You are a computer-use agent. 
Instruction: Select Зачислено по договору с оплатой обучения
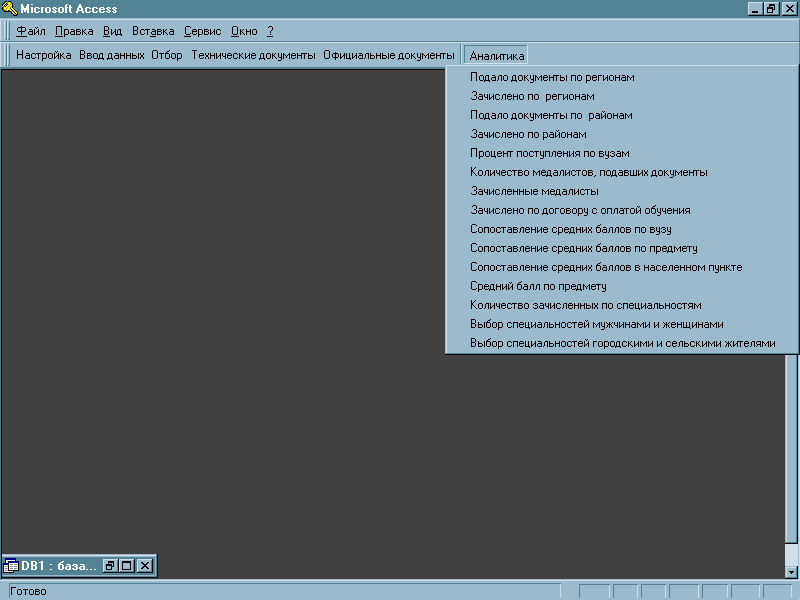pyautogui.click(x=622, y=210)
